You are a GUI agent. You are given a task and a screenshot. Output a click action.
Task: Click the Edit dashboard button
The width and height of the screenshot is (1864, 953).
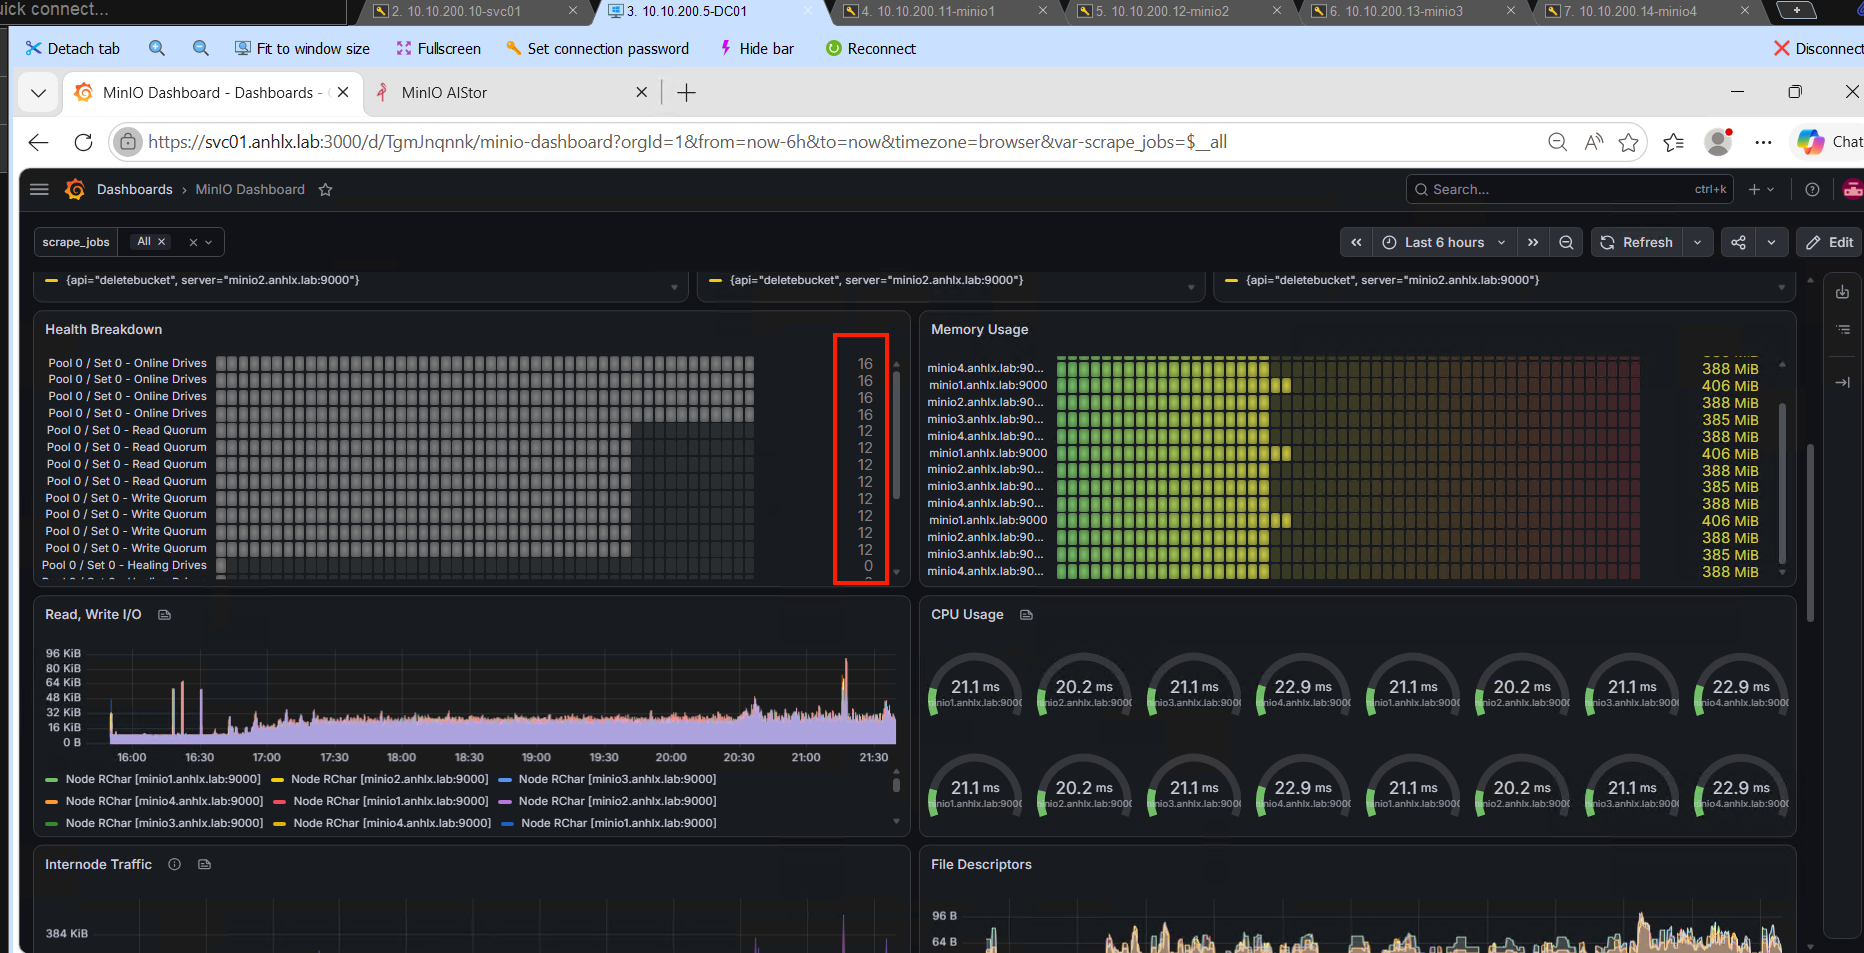pos(1830,242)
